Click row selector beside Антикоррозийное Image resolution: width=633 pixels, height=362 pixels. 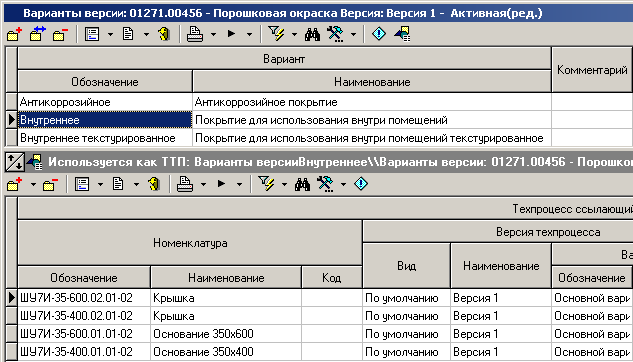click(11, 102)
